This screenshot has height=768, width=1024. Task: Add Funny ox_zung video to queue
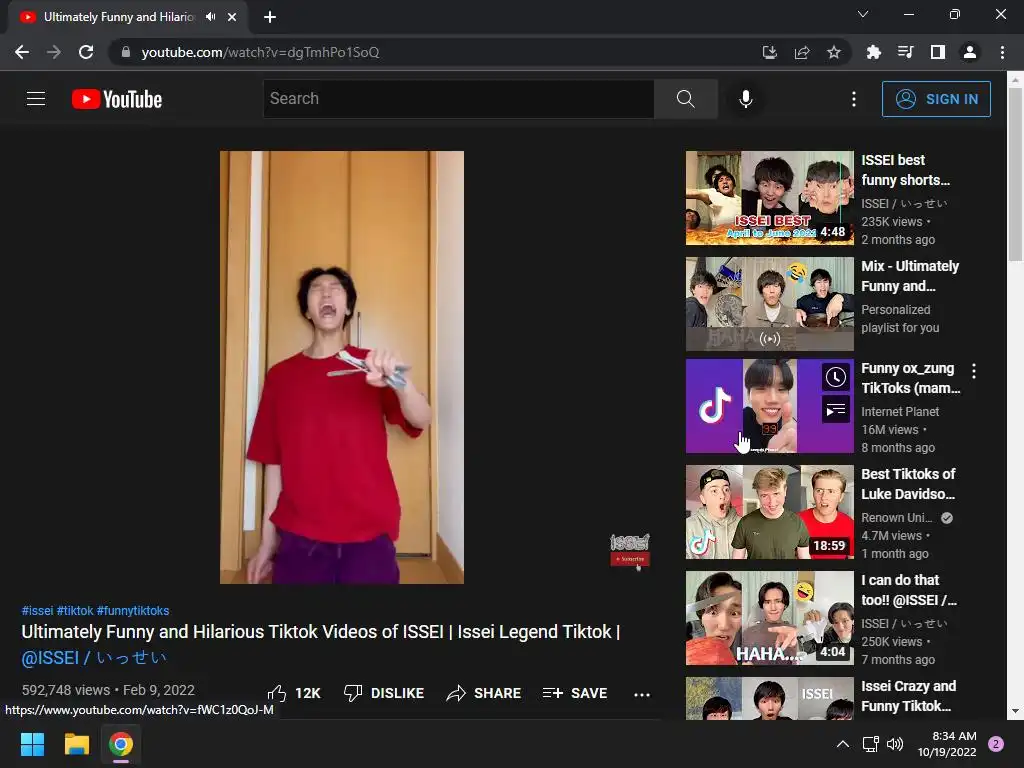coord(836,410)
